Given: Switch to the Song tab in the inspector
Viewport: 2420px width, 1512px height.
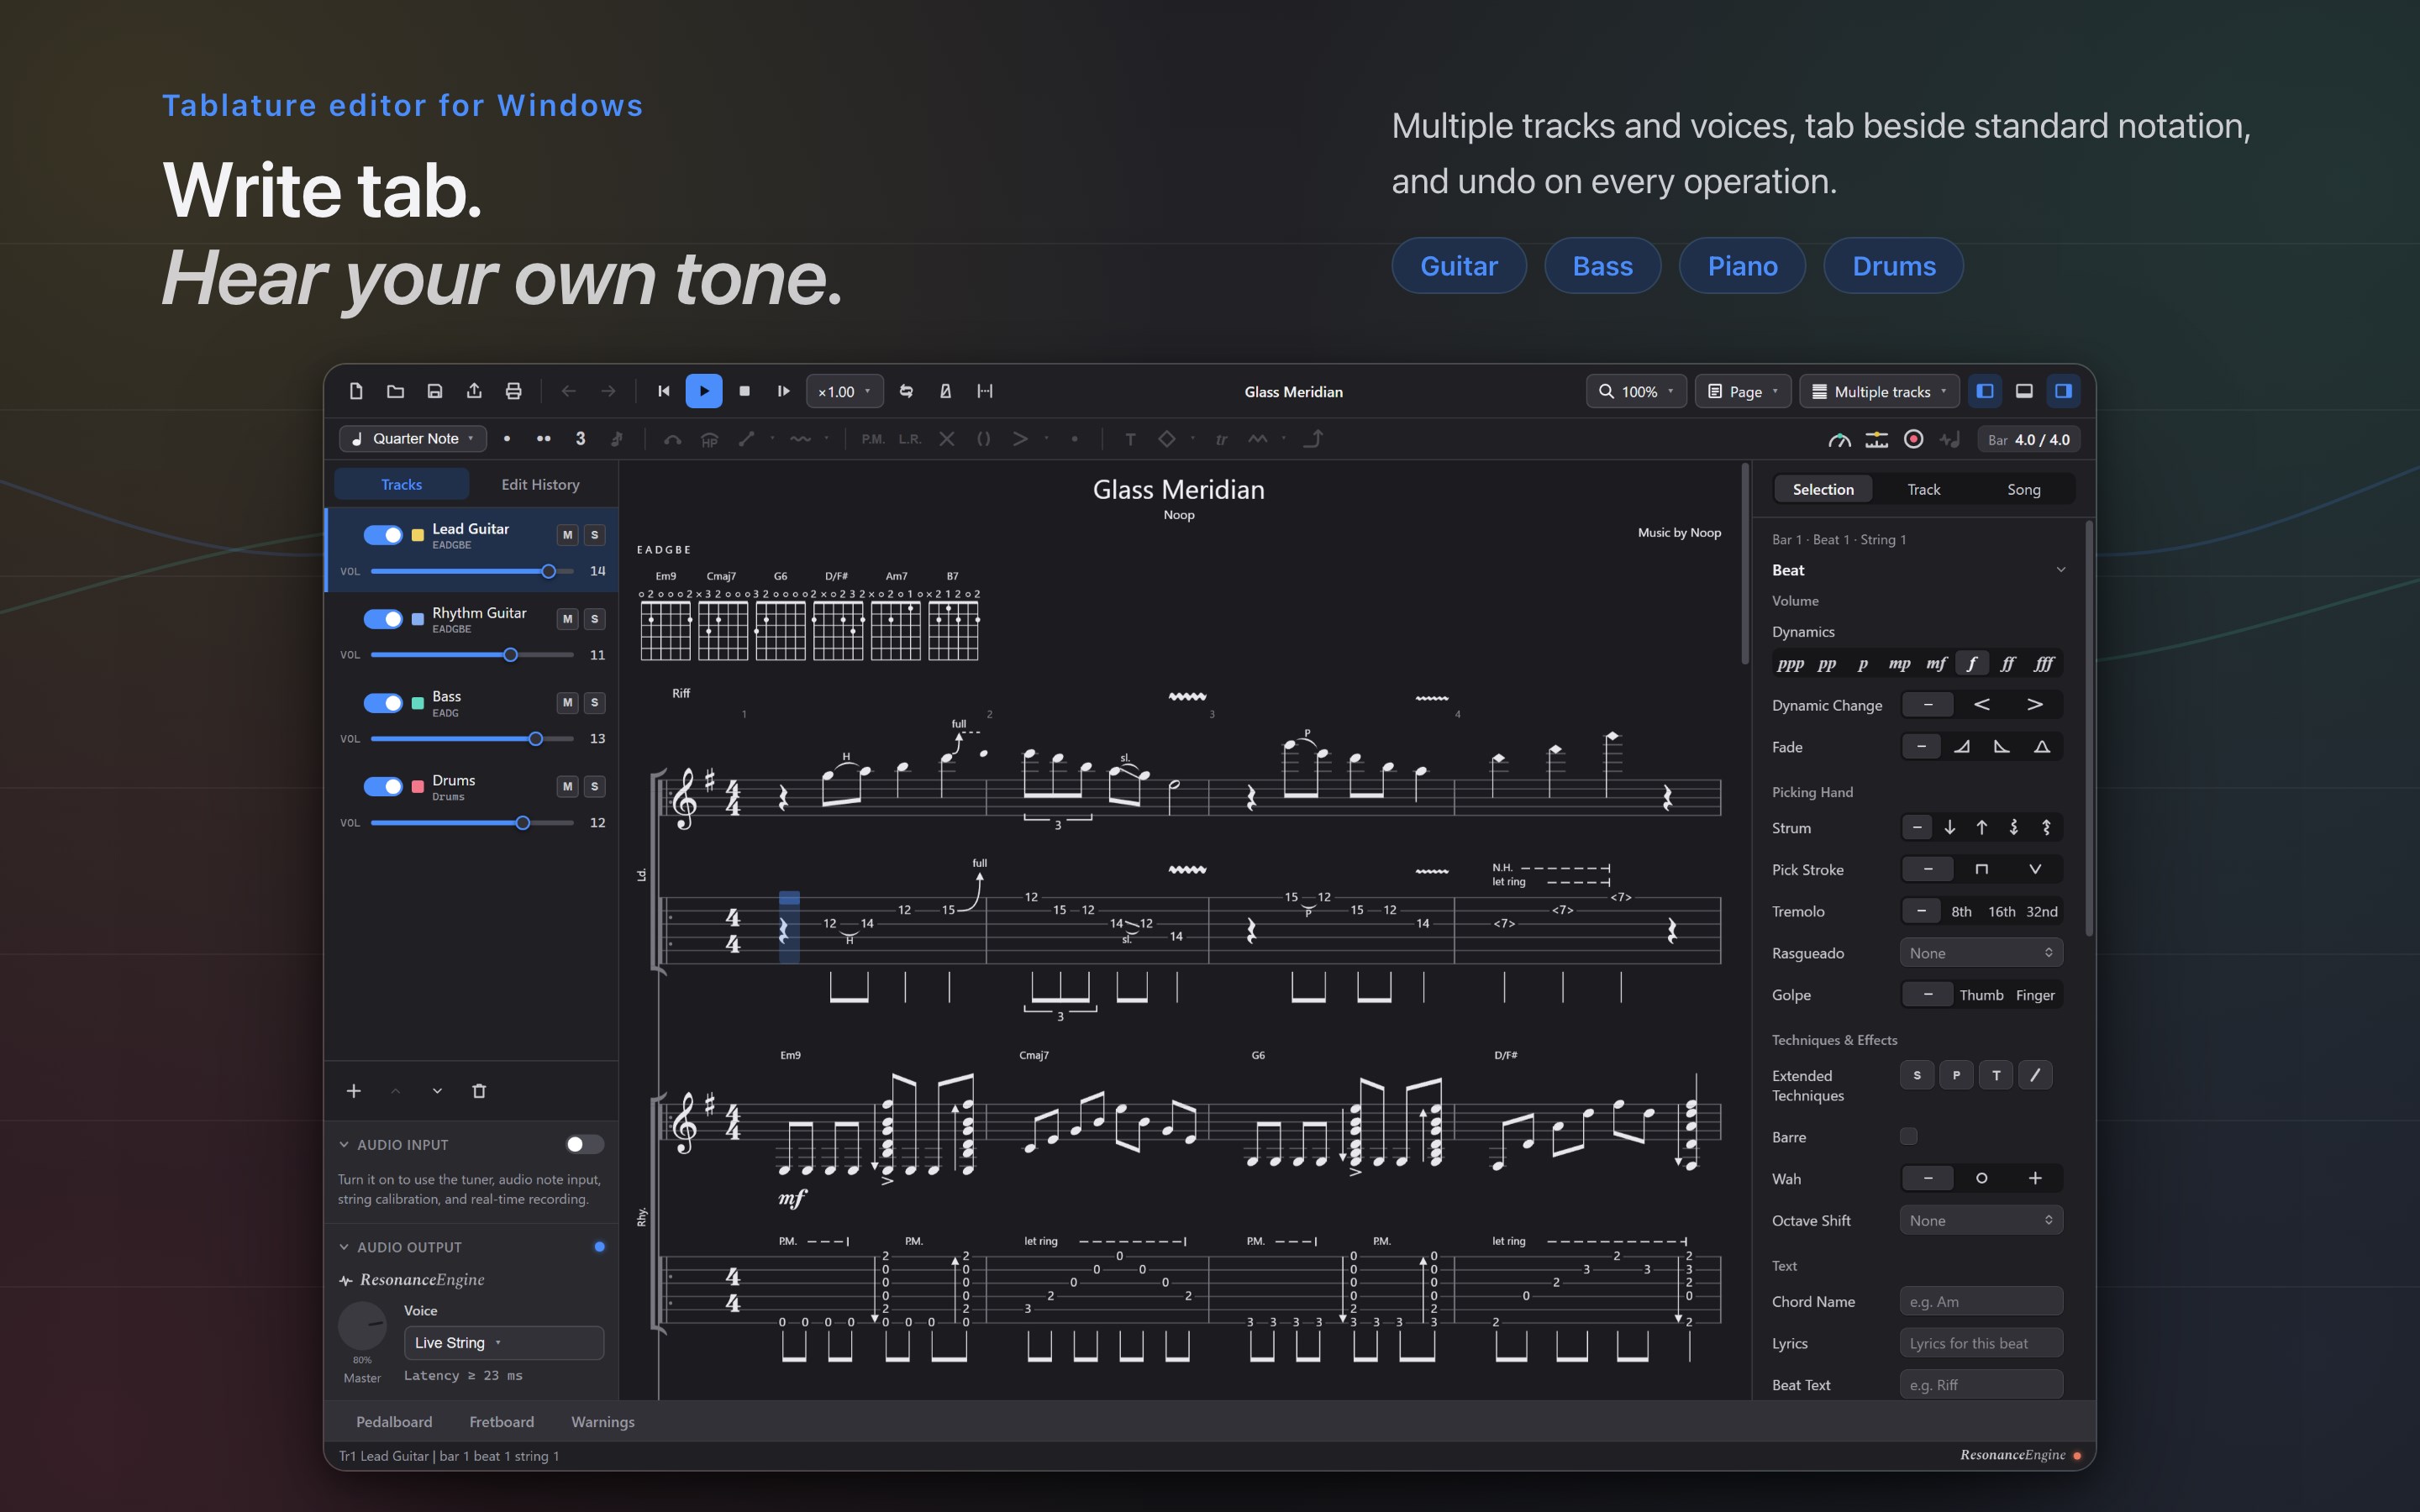Looking at the screenshot, I should pyautogui.click(x=2024, y=489).
